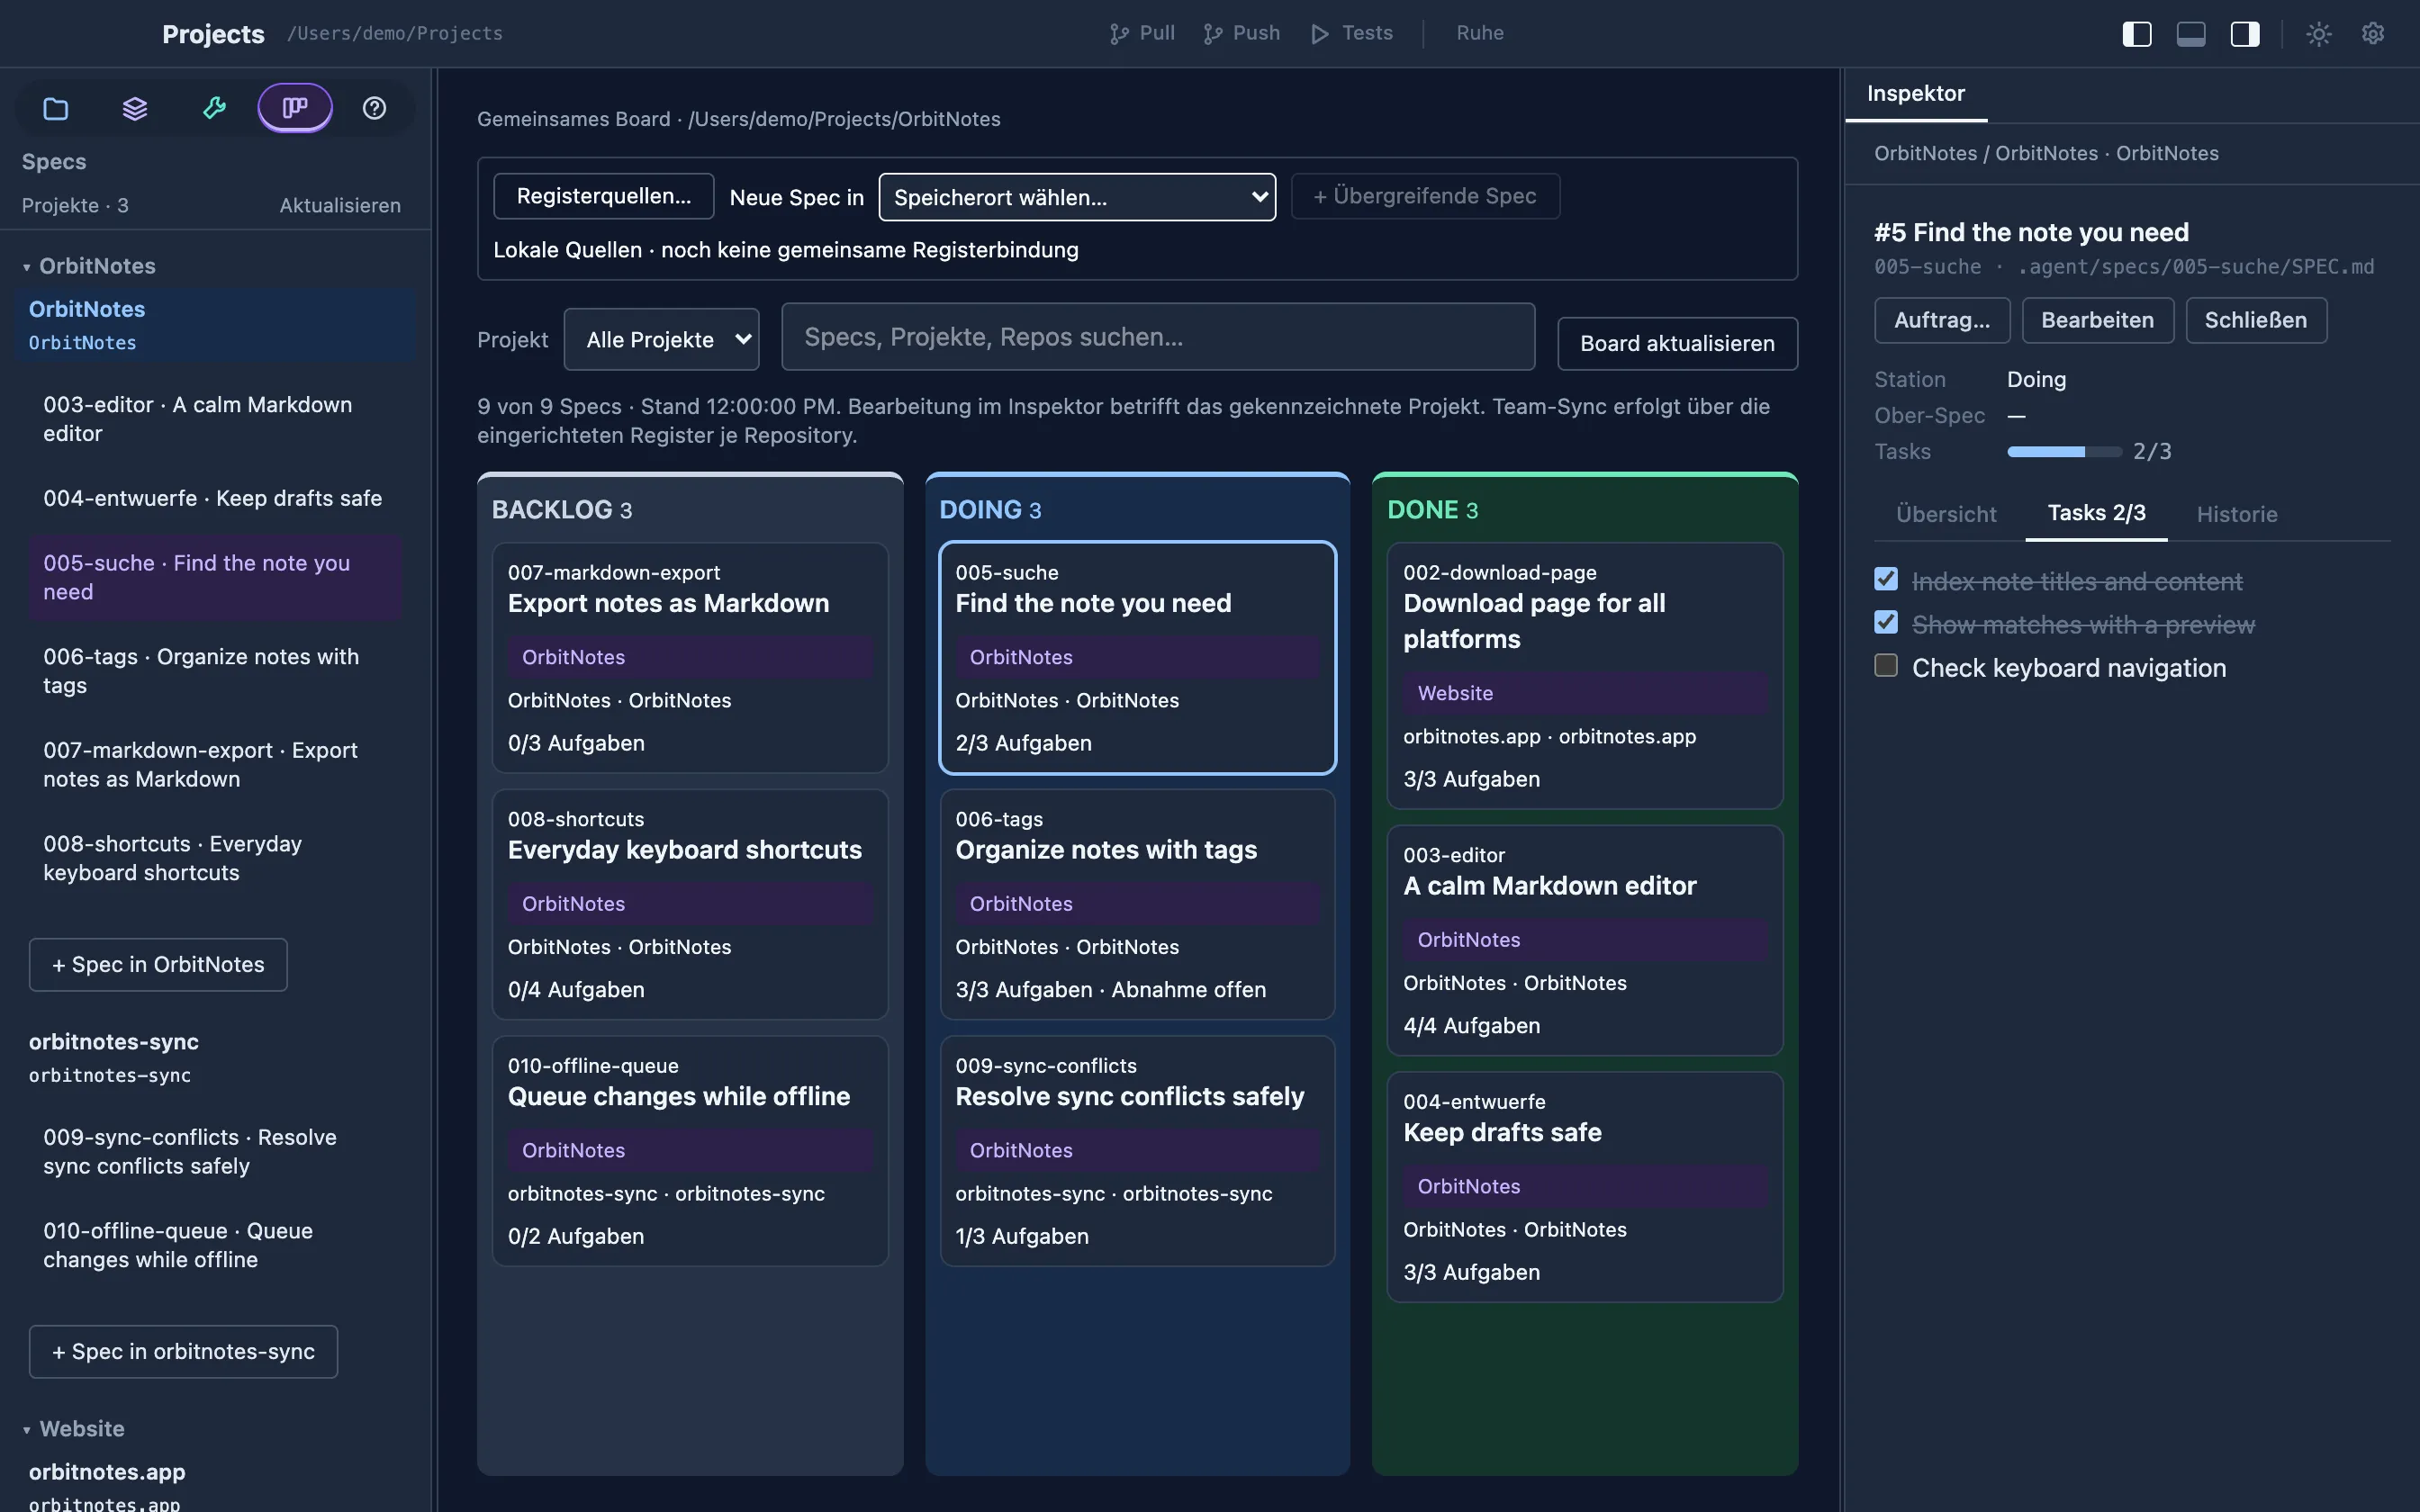Open the 009-sync-conflicts board card

click(1137, 1150)
